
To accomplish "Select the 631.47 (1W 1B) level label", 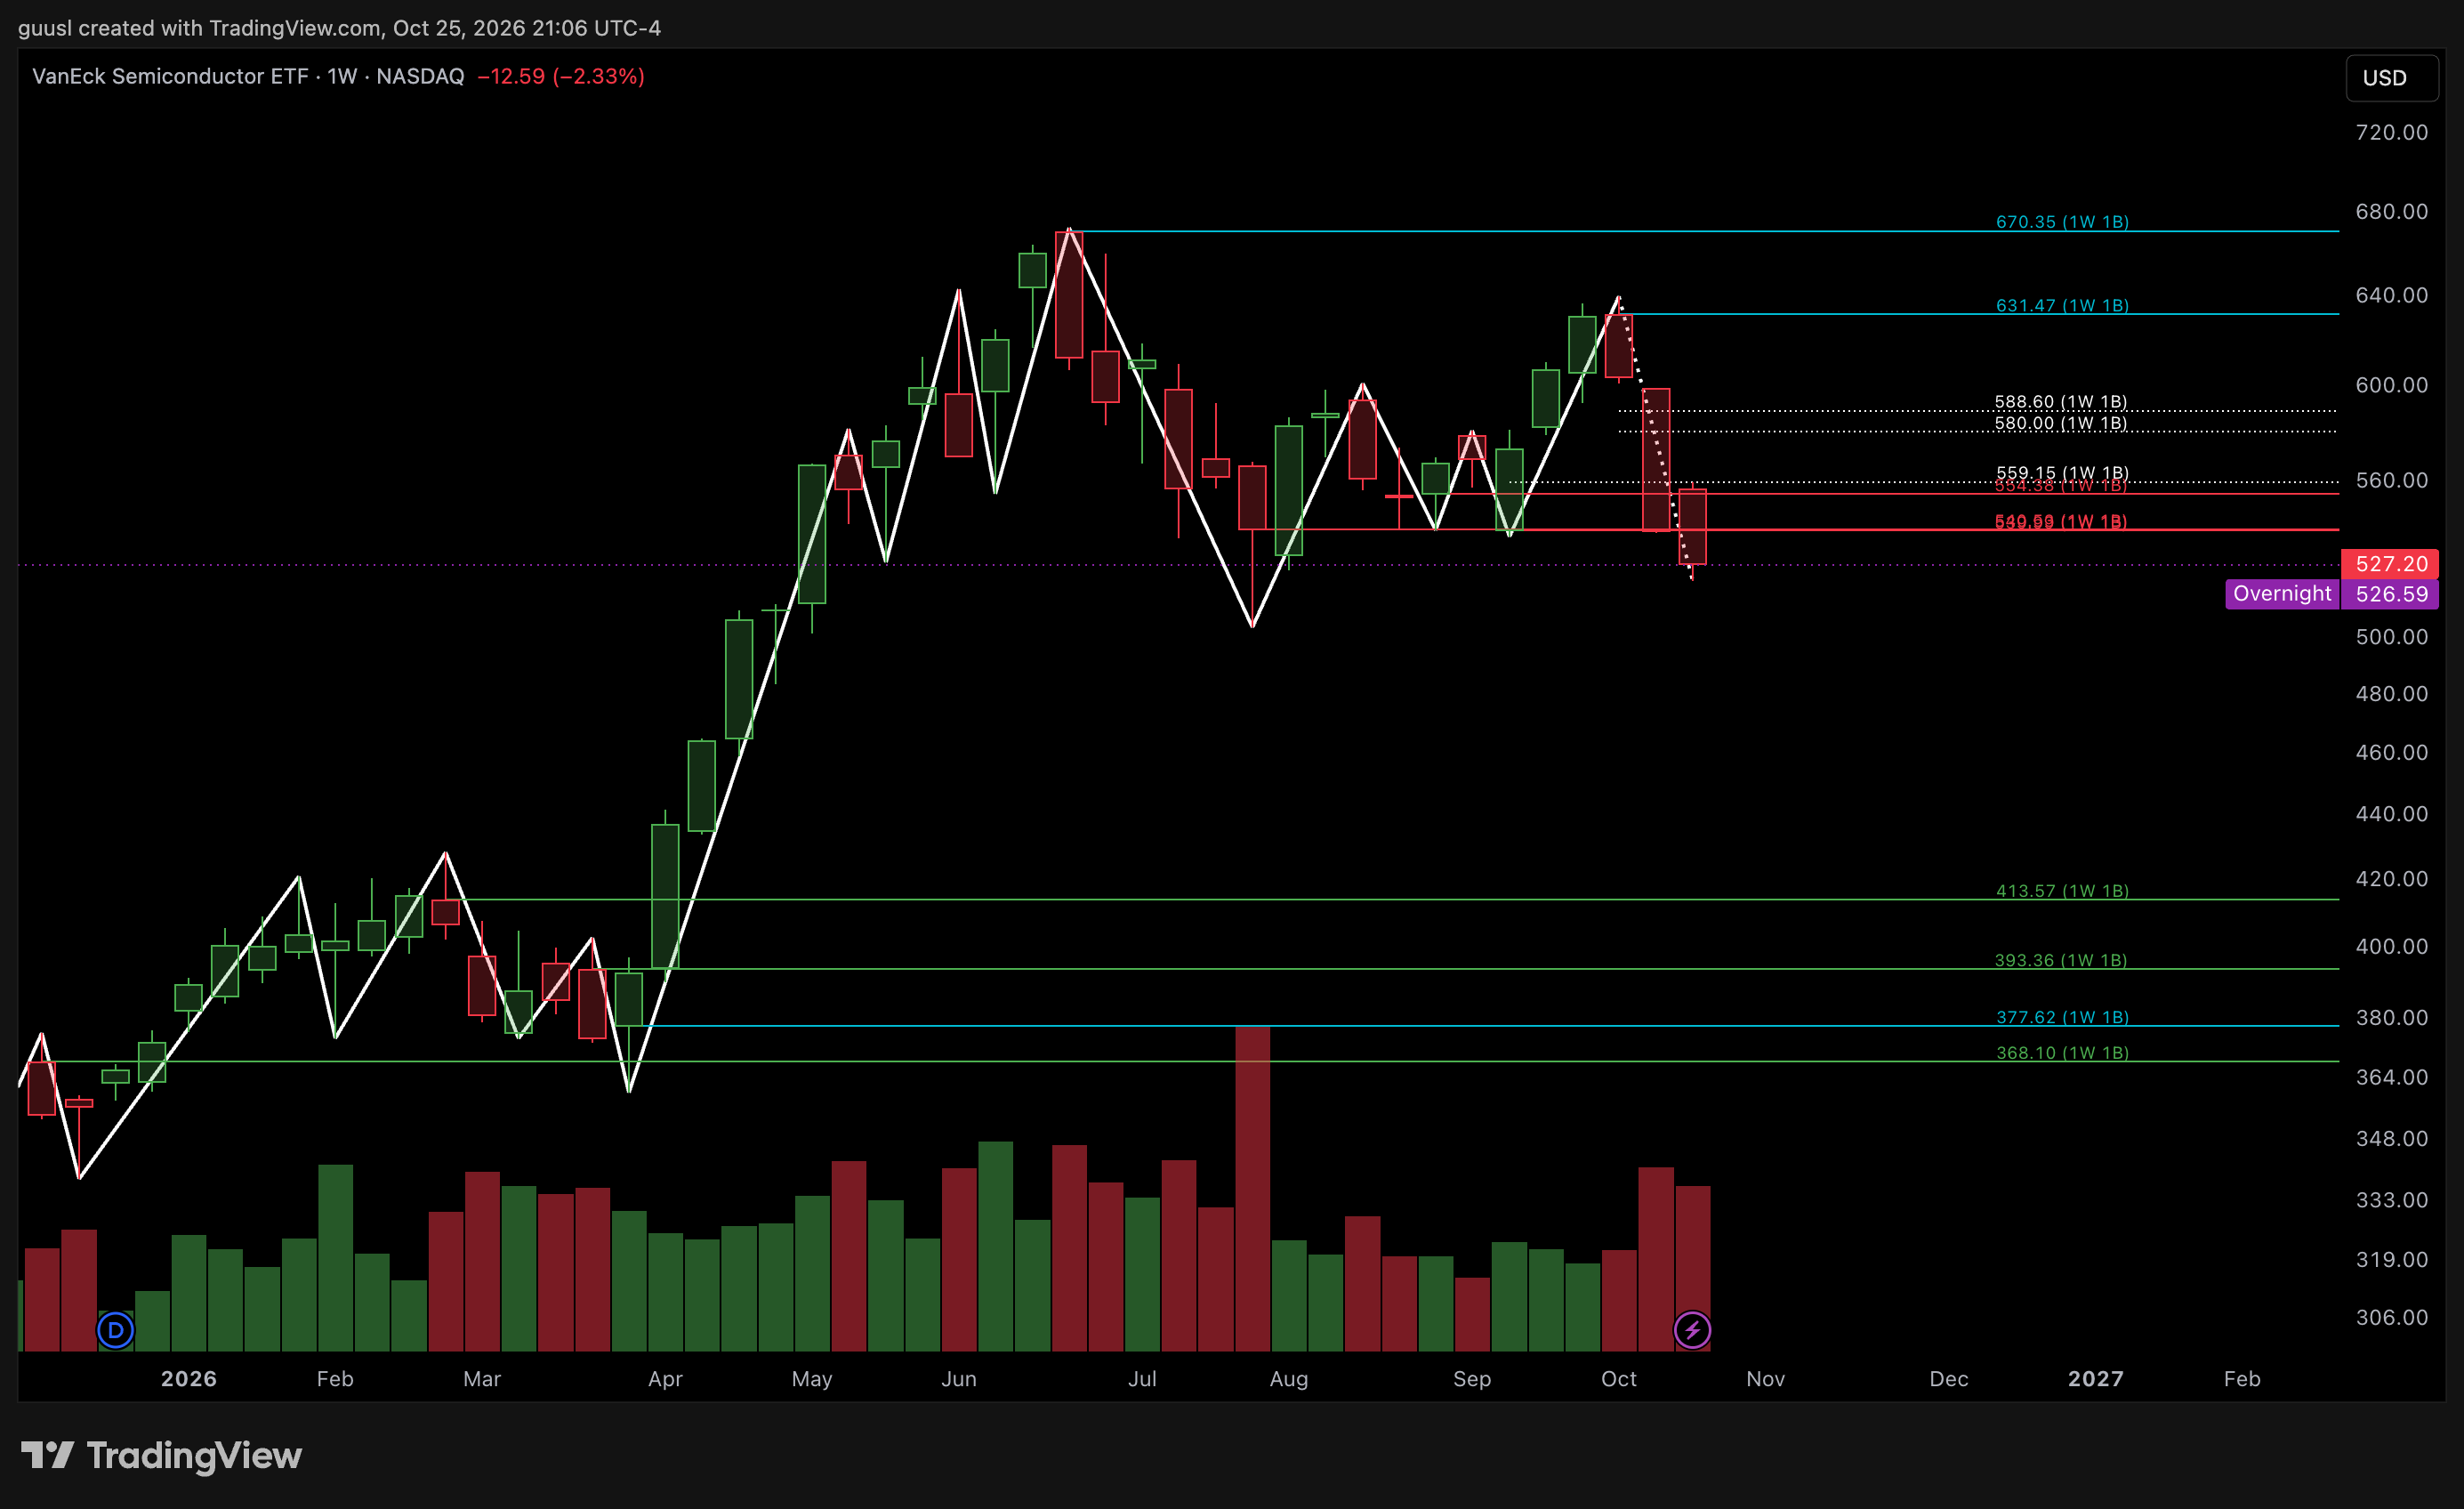I will (x=2062, y=305).
